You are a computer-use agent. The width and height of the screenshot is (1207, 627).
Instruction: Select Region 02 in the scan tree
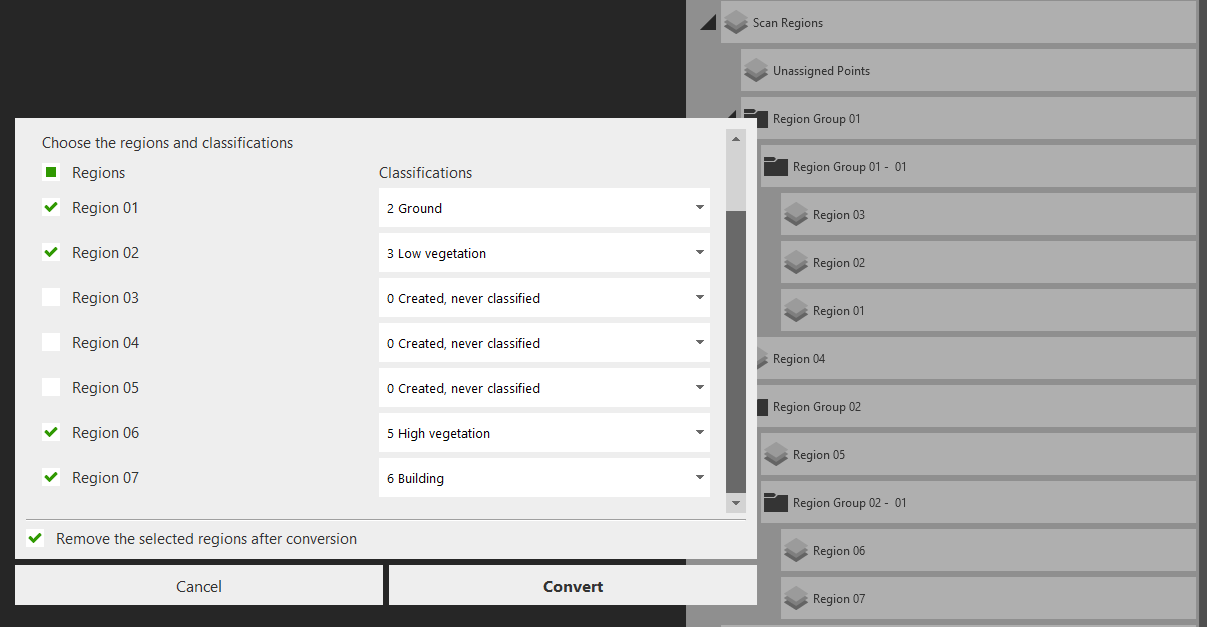click(988, 262)
